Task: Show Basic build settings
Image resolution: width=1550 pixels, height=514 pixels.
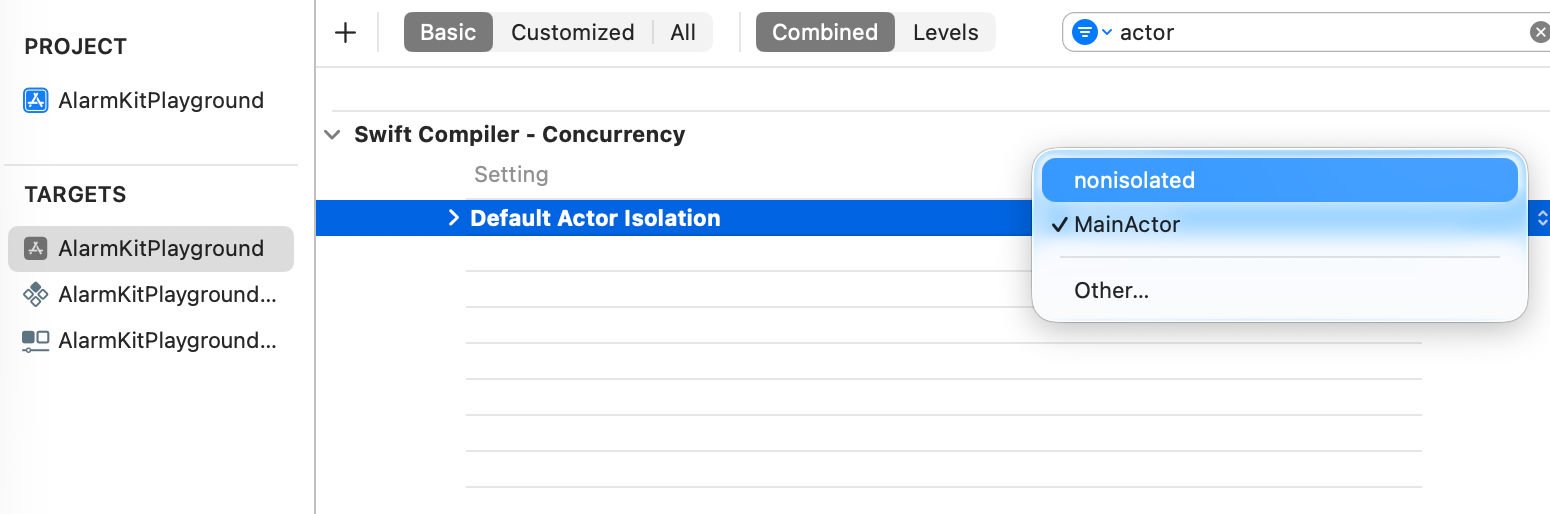Action: coord(448,32)
